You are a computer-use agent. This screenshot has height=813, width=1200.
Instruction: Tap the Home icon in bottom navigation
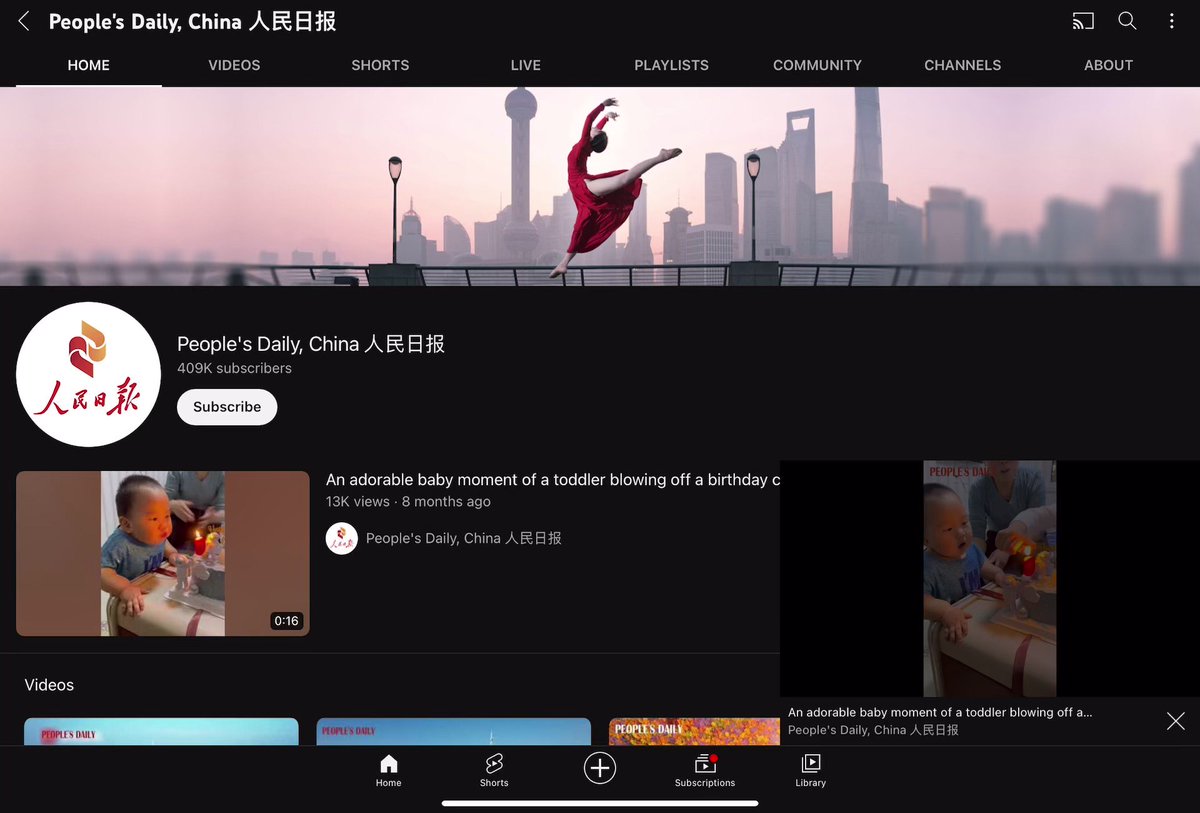(389, 770)
